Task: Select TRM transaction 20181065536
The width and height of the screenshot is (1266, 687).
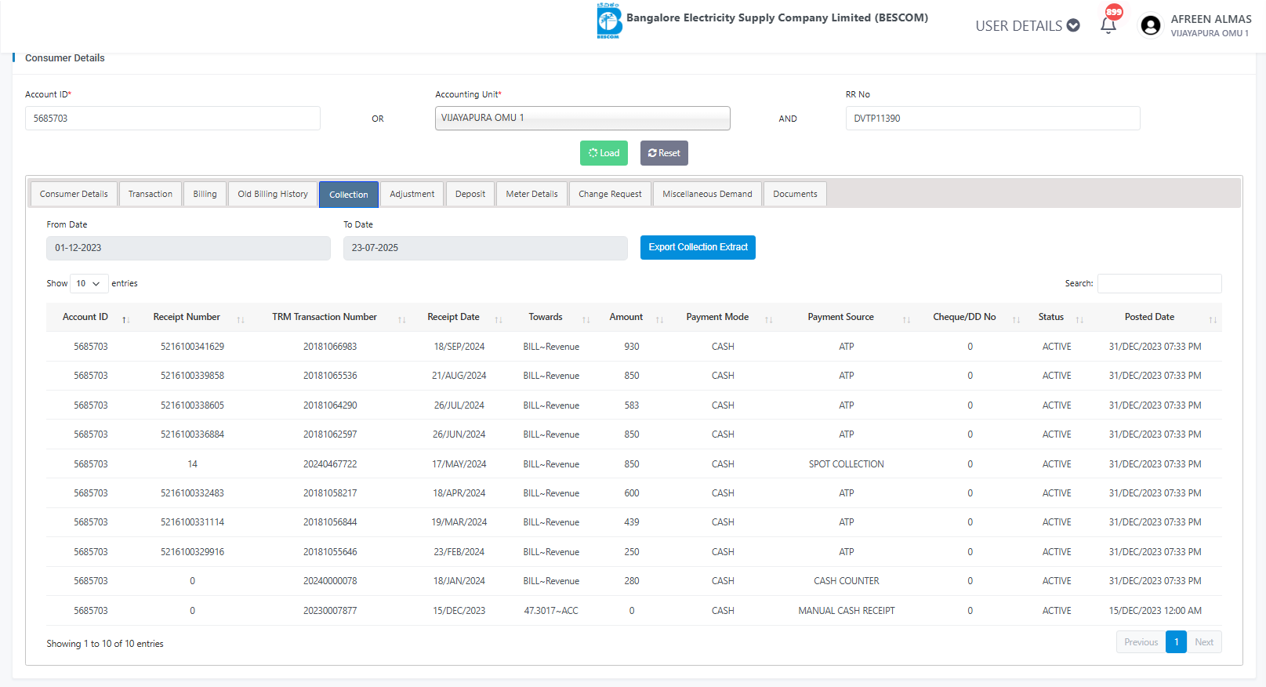Action: [x=330, y=376]
